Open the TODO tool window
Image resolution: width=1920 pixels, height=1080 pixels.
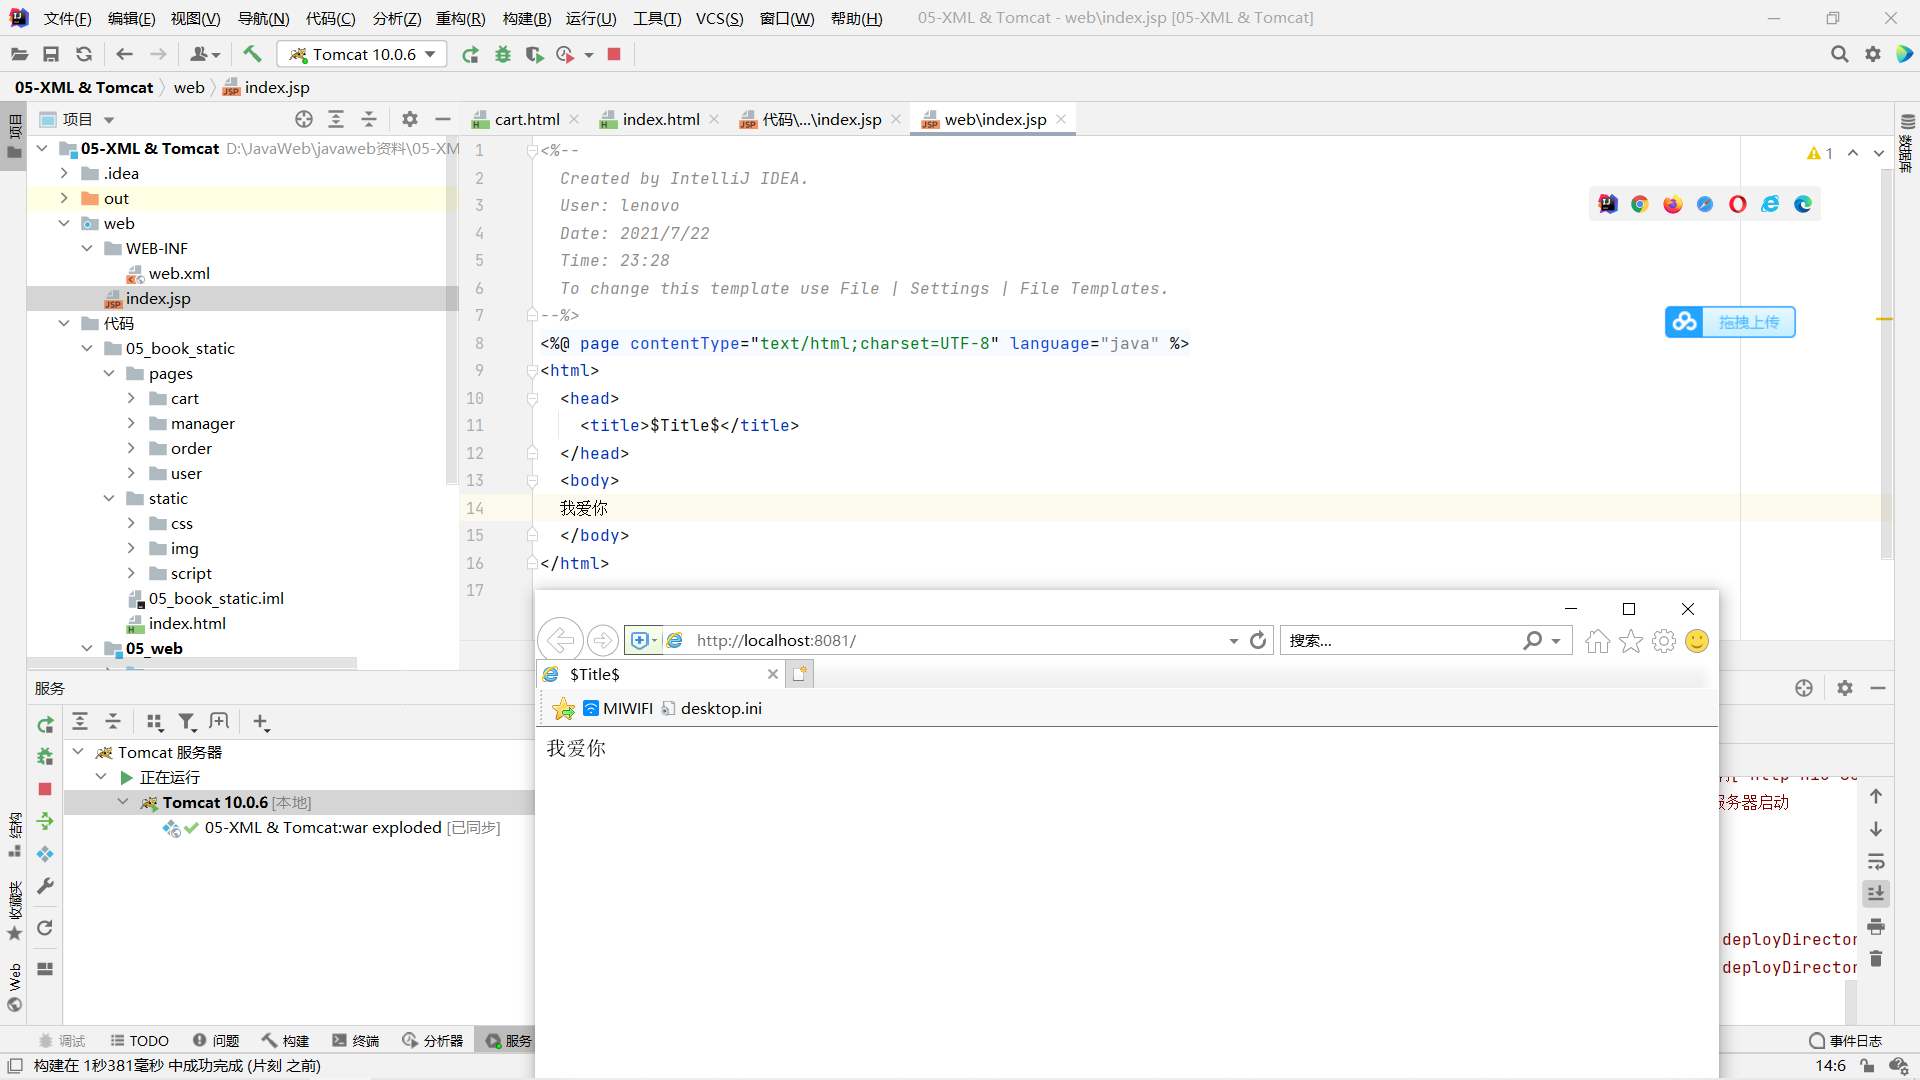139,1040
